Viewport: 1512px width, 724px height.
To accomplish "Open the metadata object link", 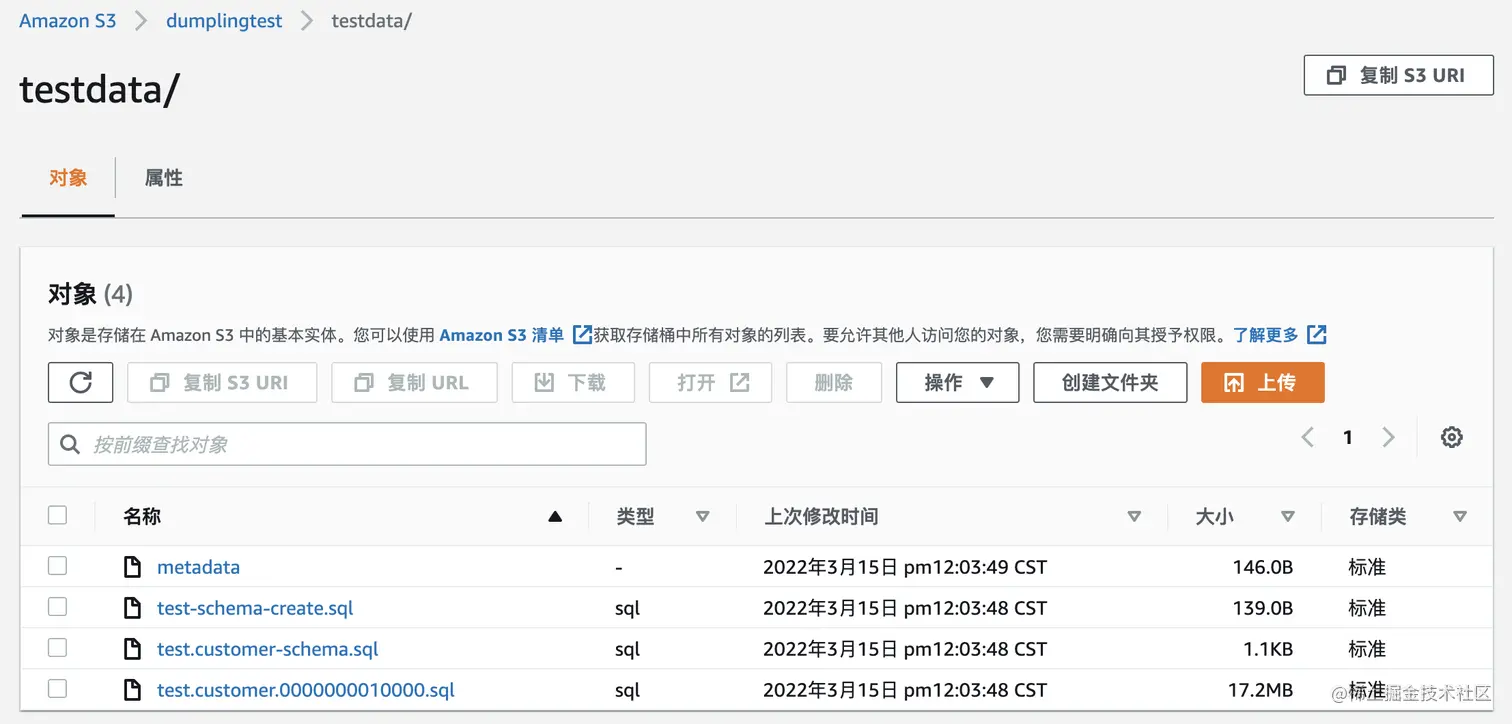I will [198, 567].
